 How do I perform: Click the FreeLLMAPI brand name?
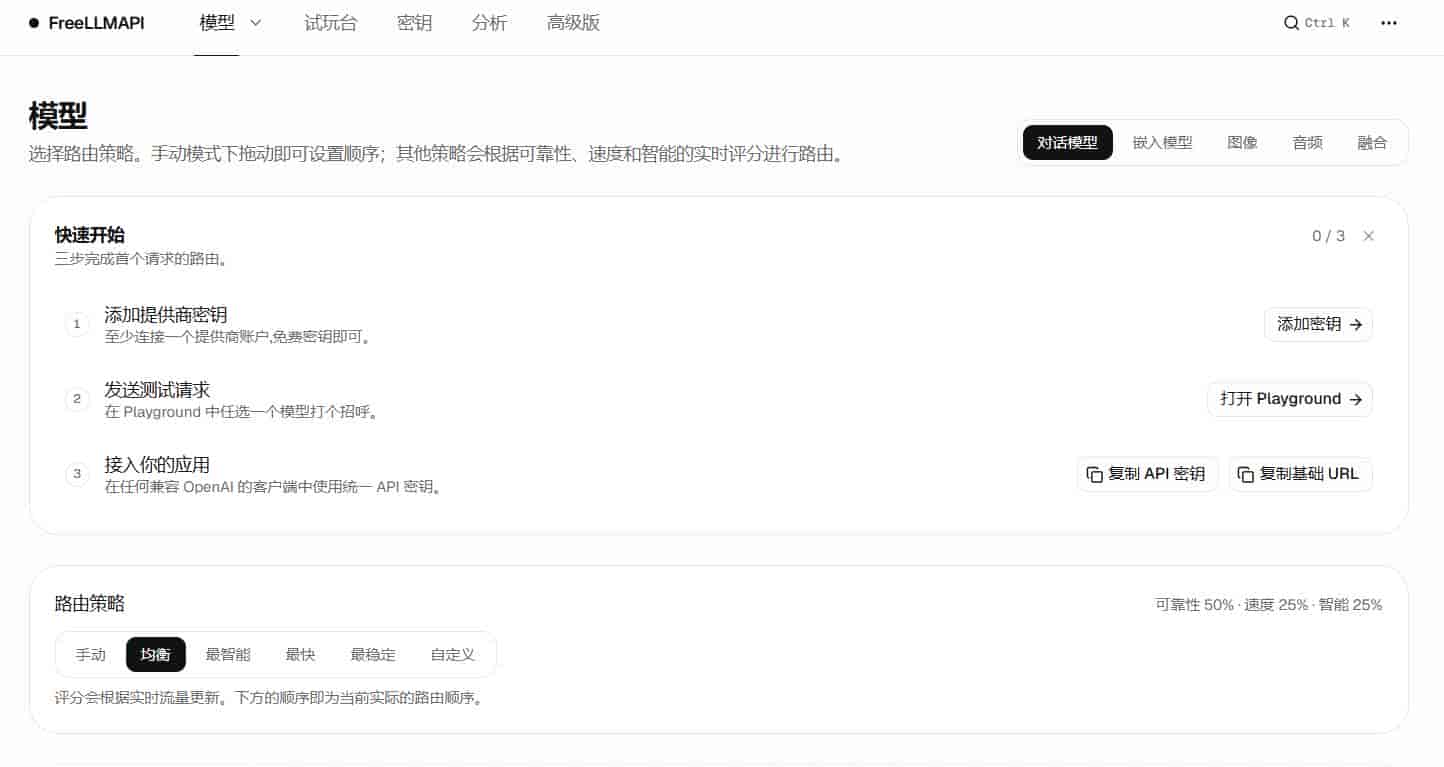[x=97, y=23]
